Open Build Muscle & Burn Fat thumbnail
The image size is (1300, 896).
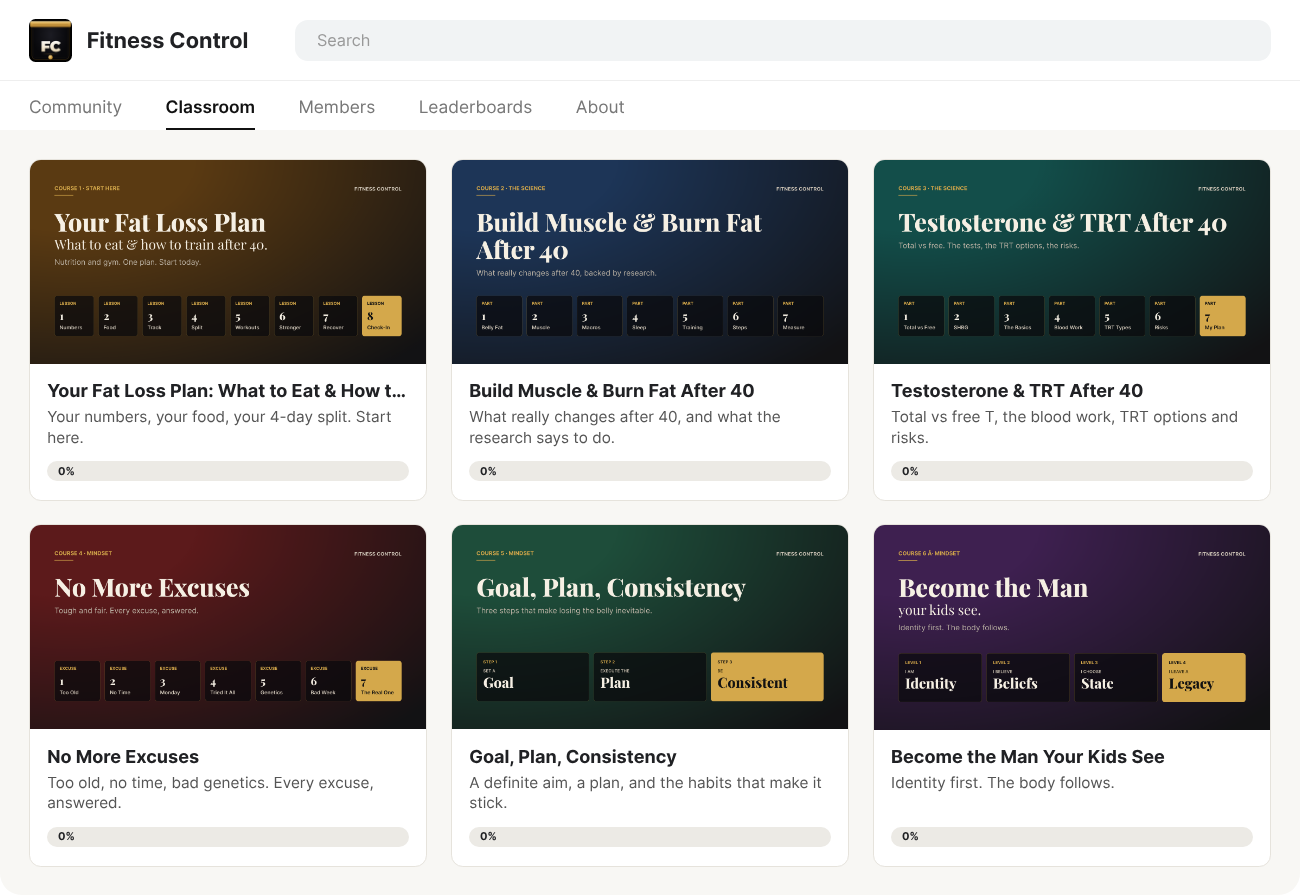[x=650, y=262]
